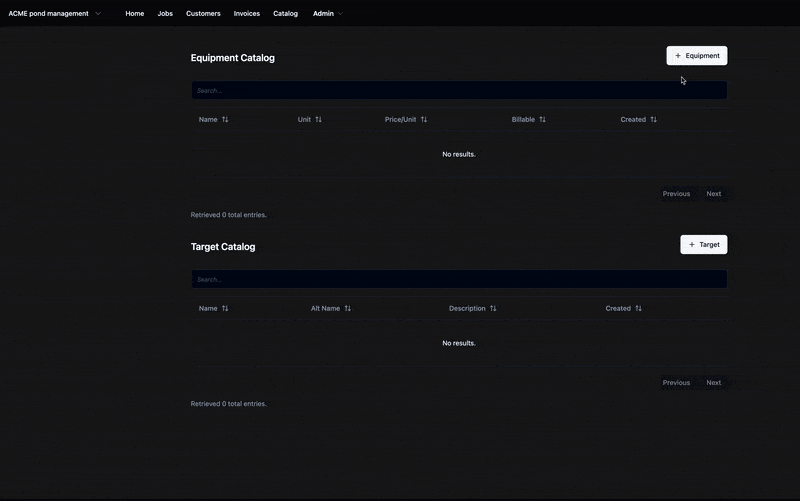
Task: Click Name header in Target Catalog table
Action: 208,308
